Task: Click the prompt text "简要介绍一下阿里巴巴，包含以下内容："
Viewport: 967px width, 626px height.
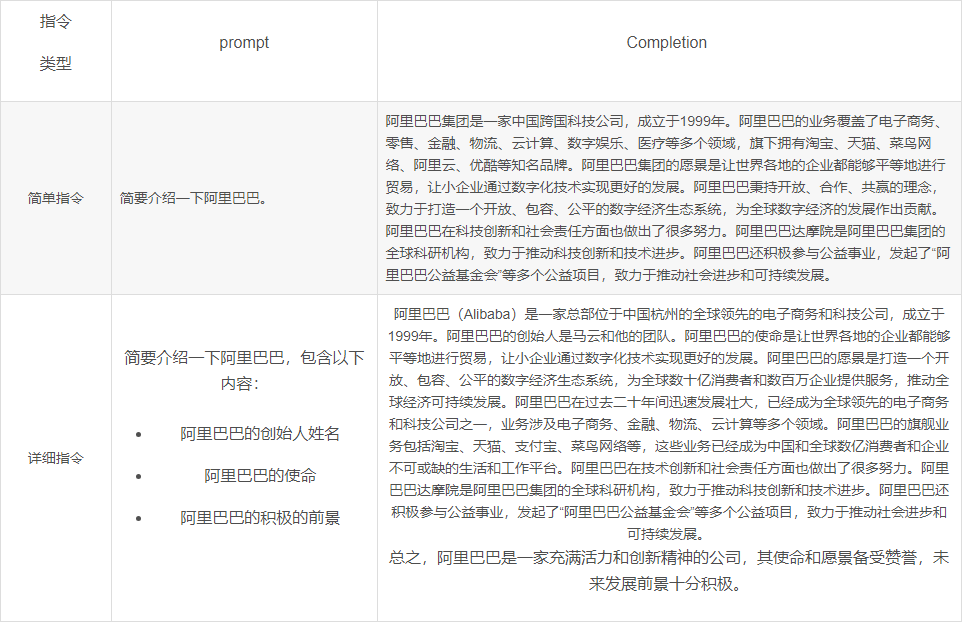Action: pyautogui.click(x=244, y=370)
